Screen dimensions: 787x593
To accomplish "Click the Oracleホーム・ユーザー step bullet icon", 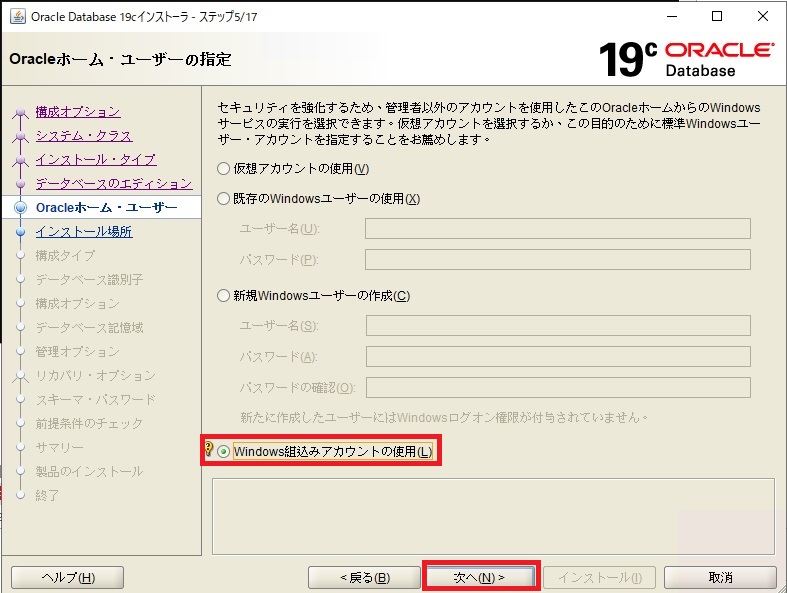I will tap(20, 207).
